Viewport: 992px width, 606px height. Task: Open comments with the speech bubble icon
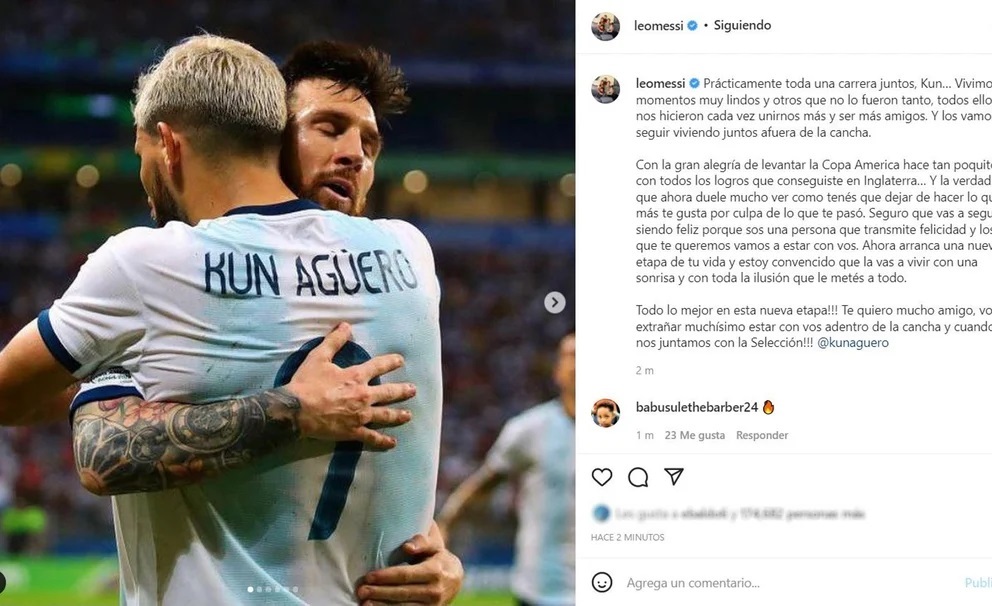tap(638, 477)
